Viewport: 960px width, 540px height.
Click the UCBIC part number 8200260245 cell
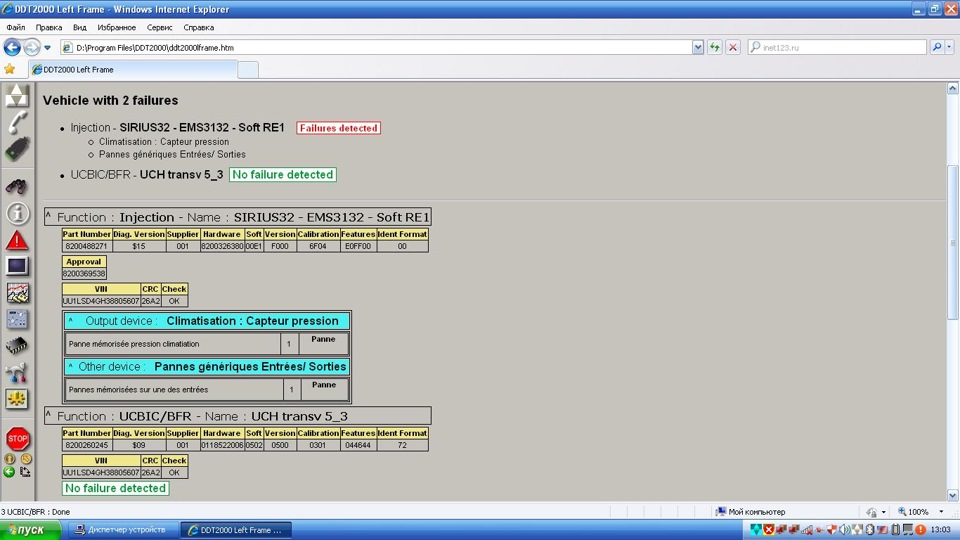(86, 445)
